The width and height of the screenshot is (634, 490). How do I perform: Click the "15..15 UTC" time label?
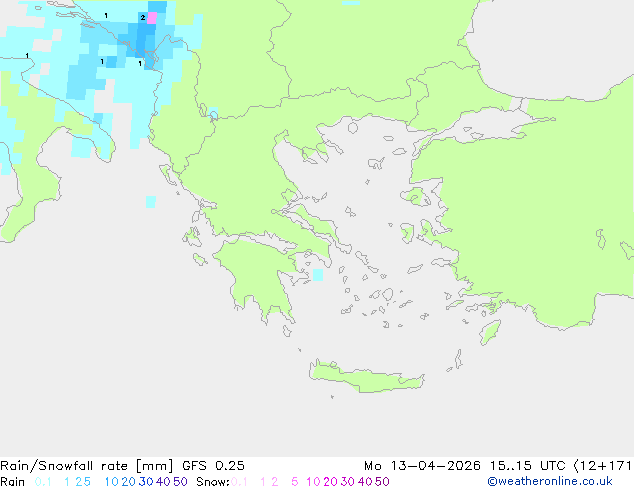528,466
